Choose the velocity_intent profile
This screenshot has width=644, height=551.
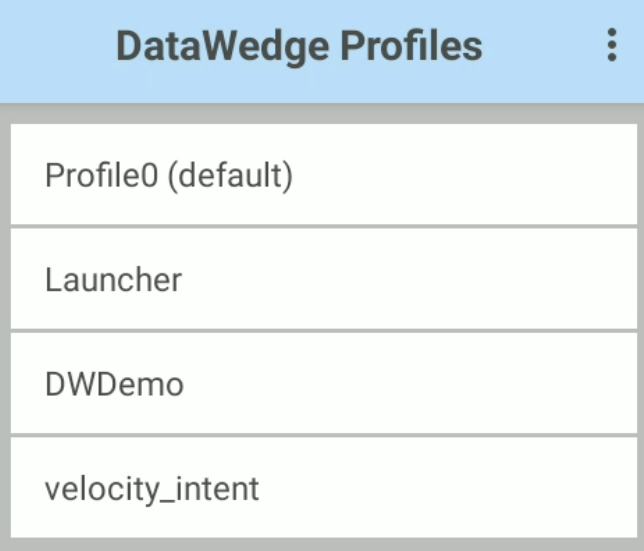click(322, 487)
